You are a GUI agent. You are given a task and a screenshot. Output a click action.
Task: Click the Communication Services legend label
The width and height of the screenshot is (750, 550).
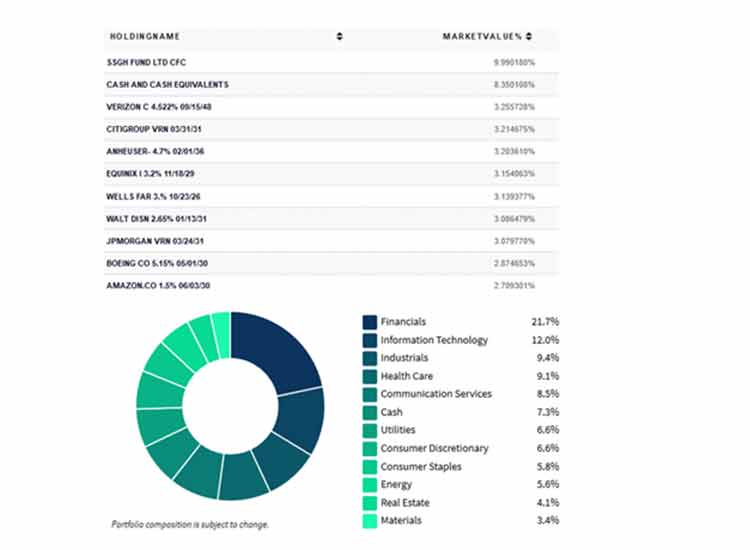click(x=436, y=394)
